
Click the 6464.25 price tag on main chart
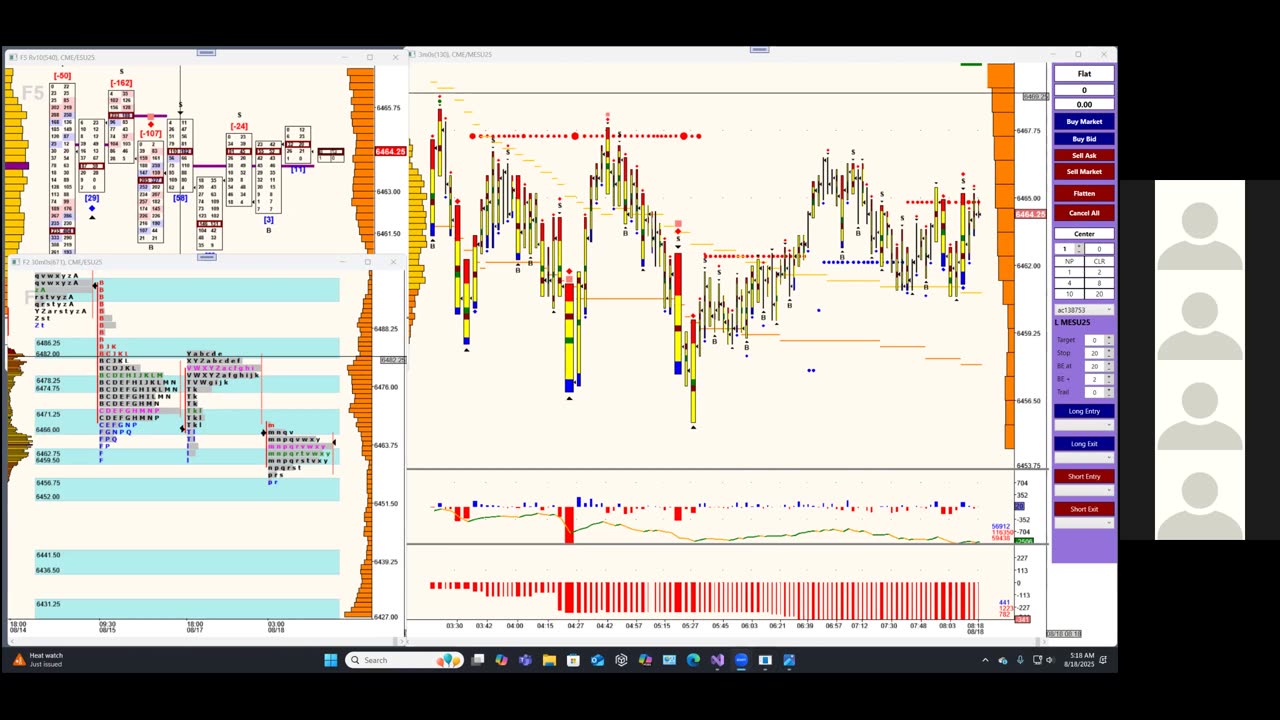coord(1030,214)
